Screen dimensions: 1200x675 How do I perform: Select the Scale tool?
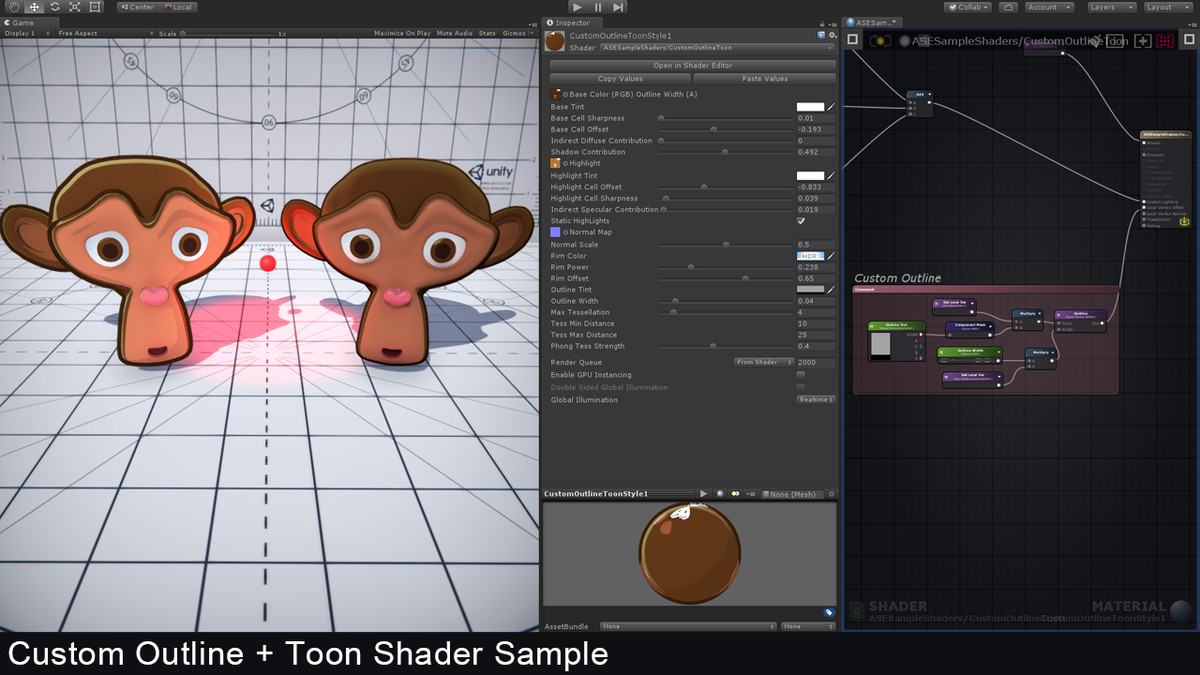pos(74,7)
